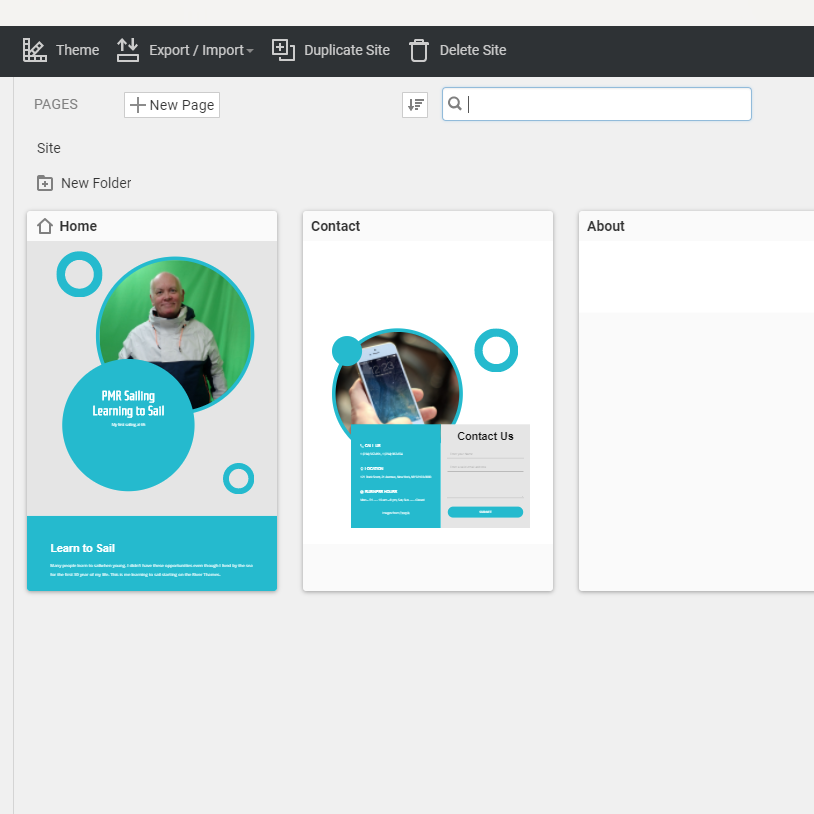The height and width of the screenshot is (814, 814).
Task: Open the Home page thumbnail
Action: click(152, 415)
